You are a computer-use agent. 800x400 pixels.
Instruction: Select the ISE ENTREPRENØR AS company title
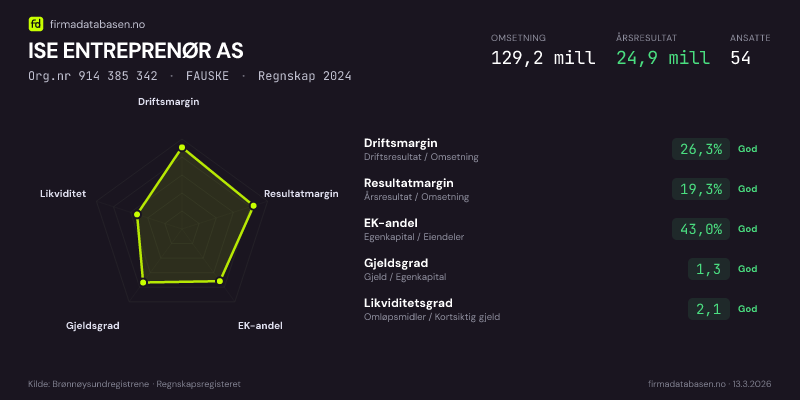click(135, 50)
